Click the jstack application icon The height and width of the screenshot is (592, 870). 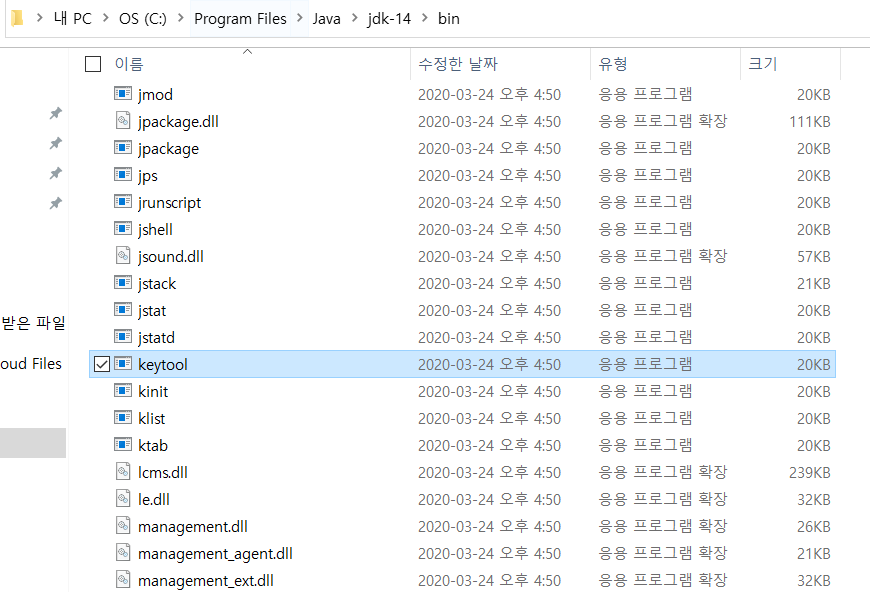[123, 282]
